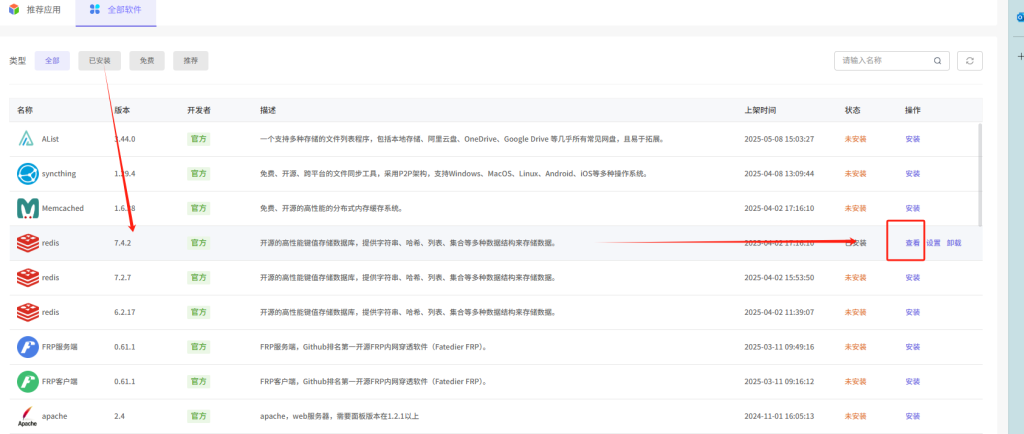The width and height of the screenshot is (1024, 434).
Task: Install redis 6.2.17 via 安装 link
Action: click(x=912, y=312)
